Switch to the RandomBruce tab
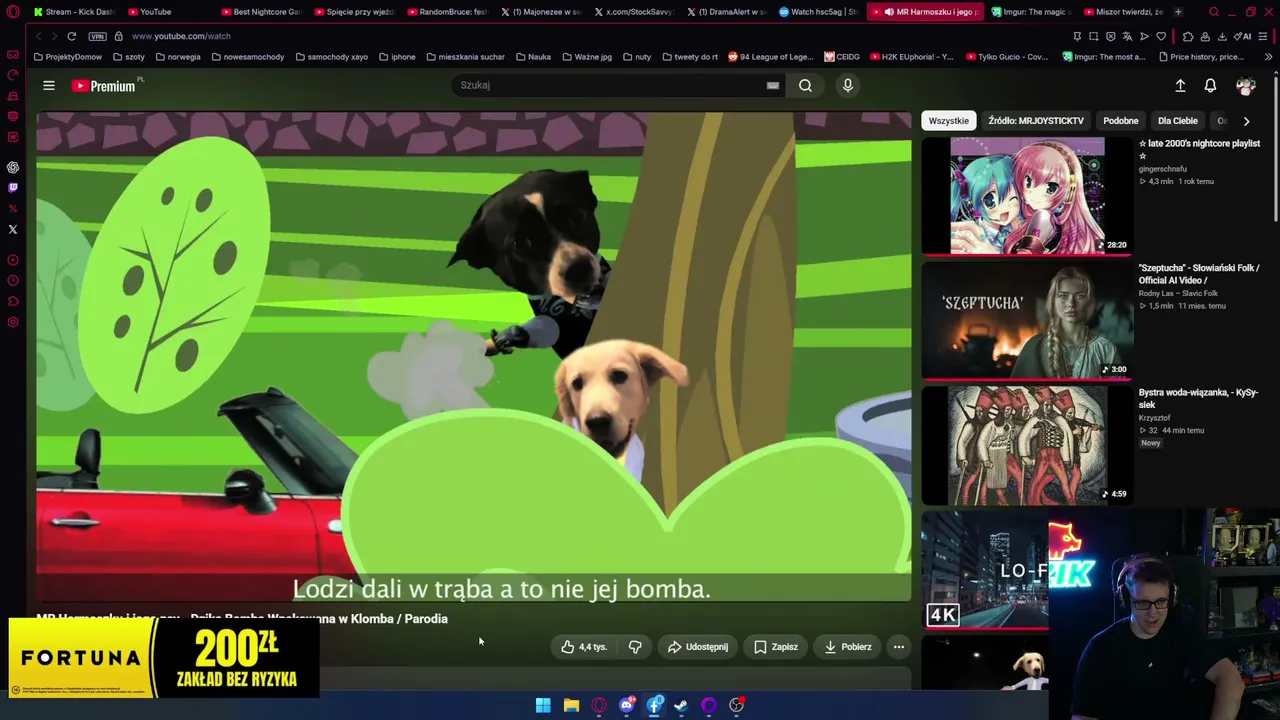This screenshot has height=720, width=1280. point(446,12)
